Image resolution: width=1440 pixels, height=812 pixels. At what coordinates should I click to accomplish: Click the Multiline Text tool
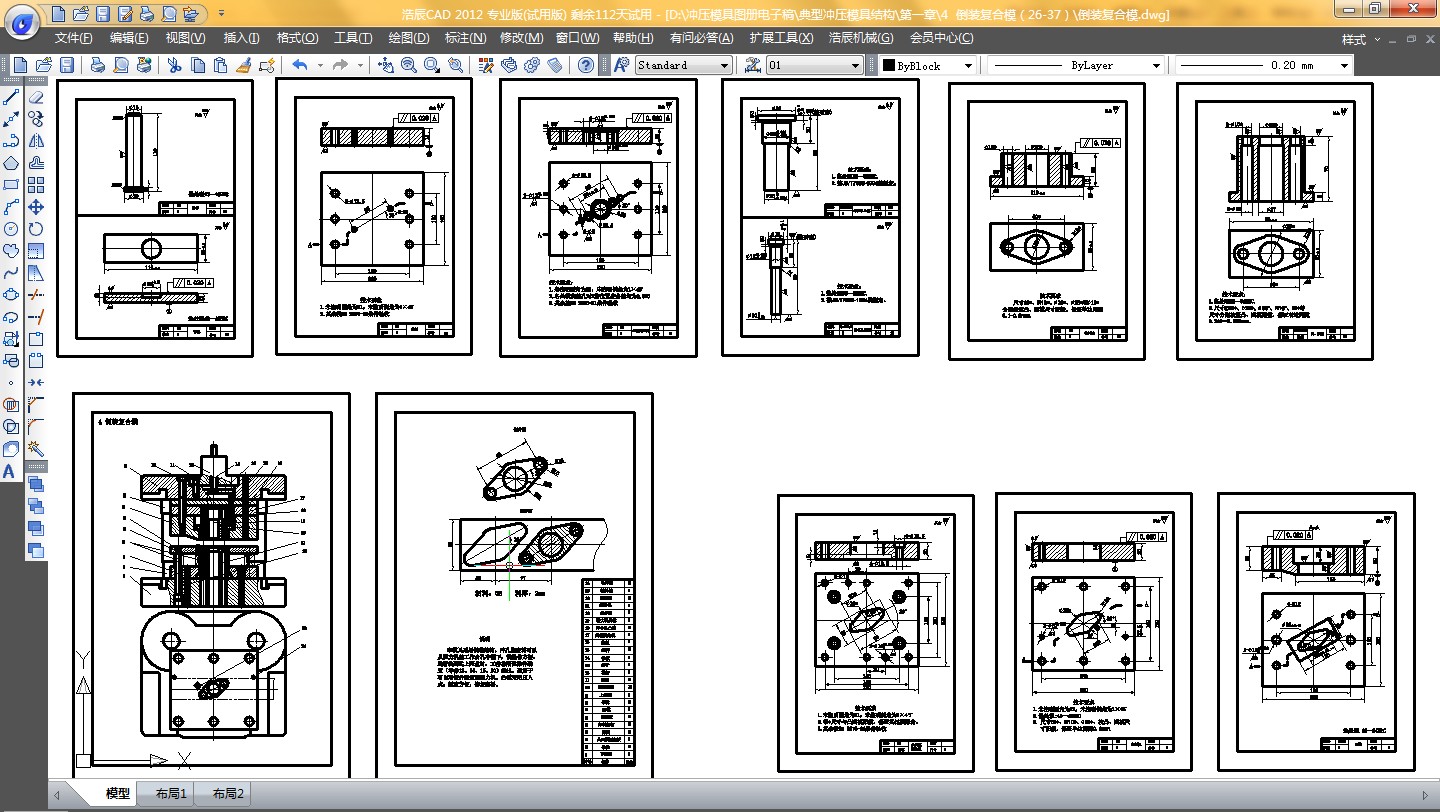pyautogui.click(x=10, y=471)
